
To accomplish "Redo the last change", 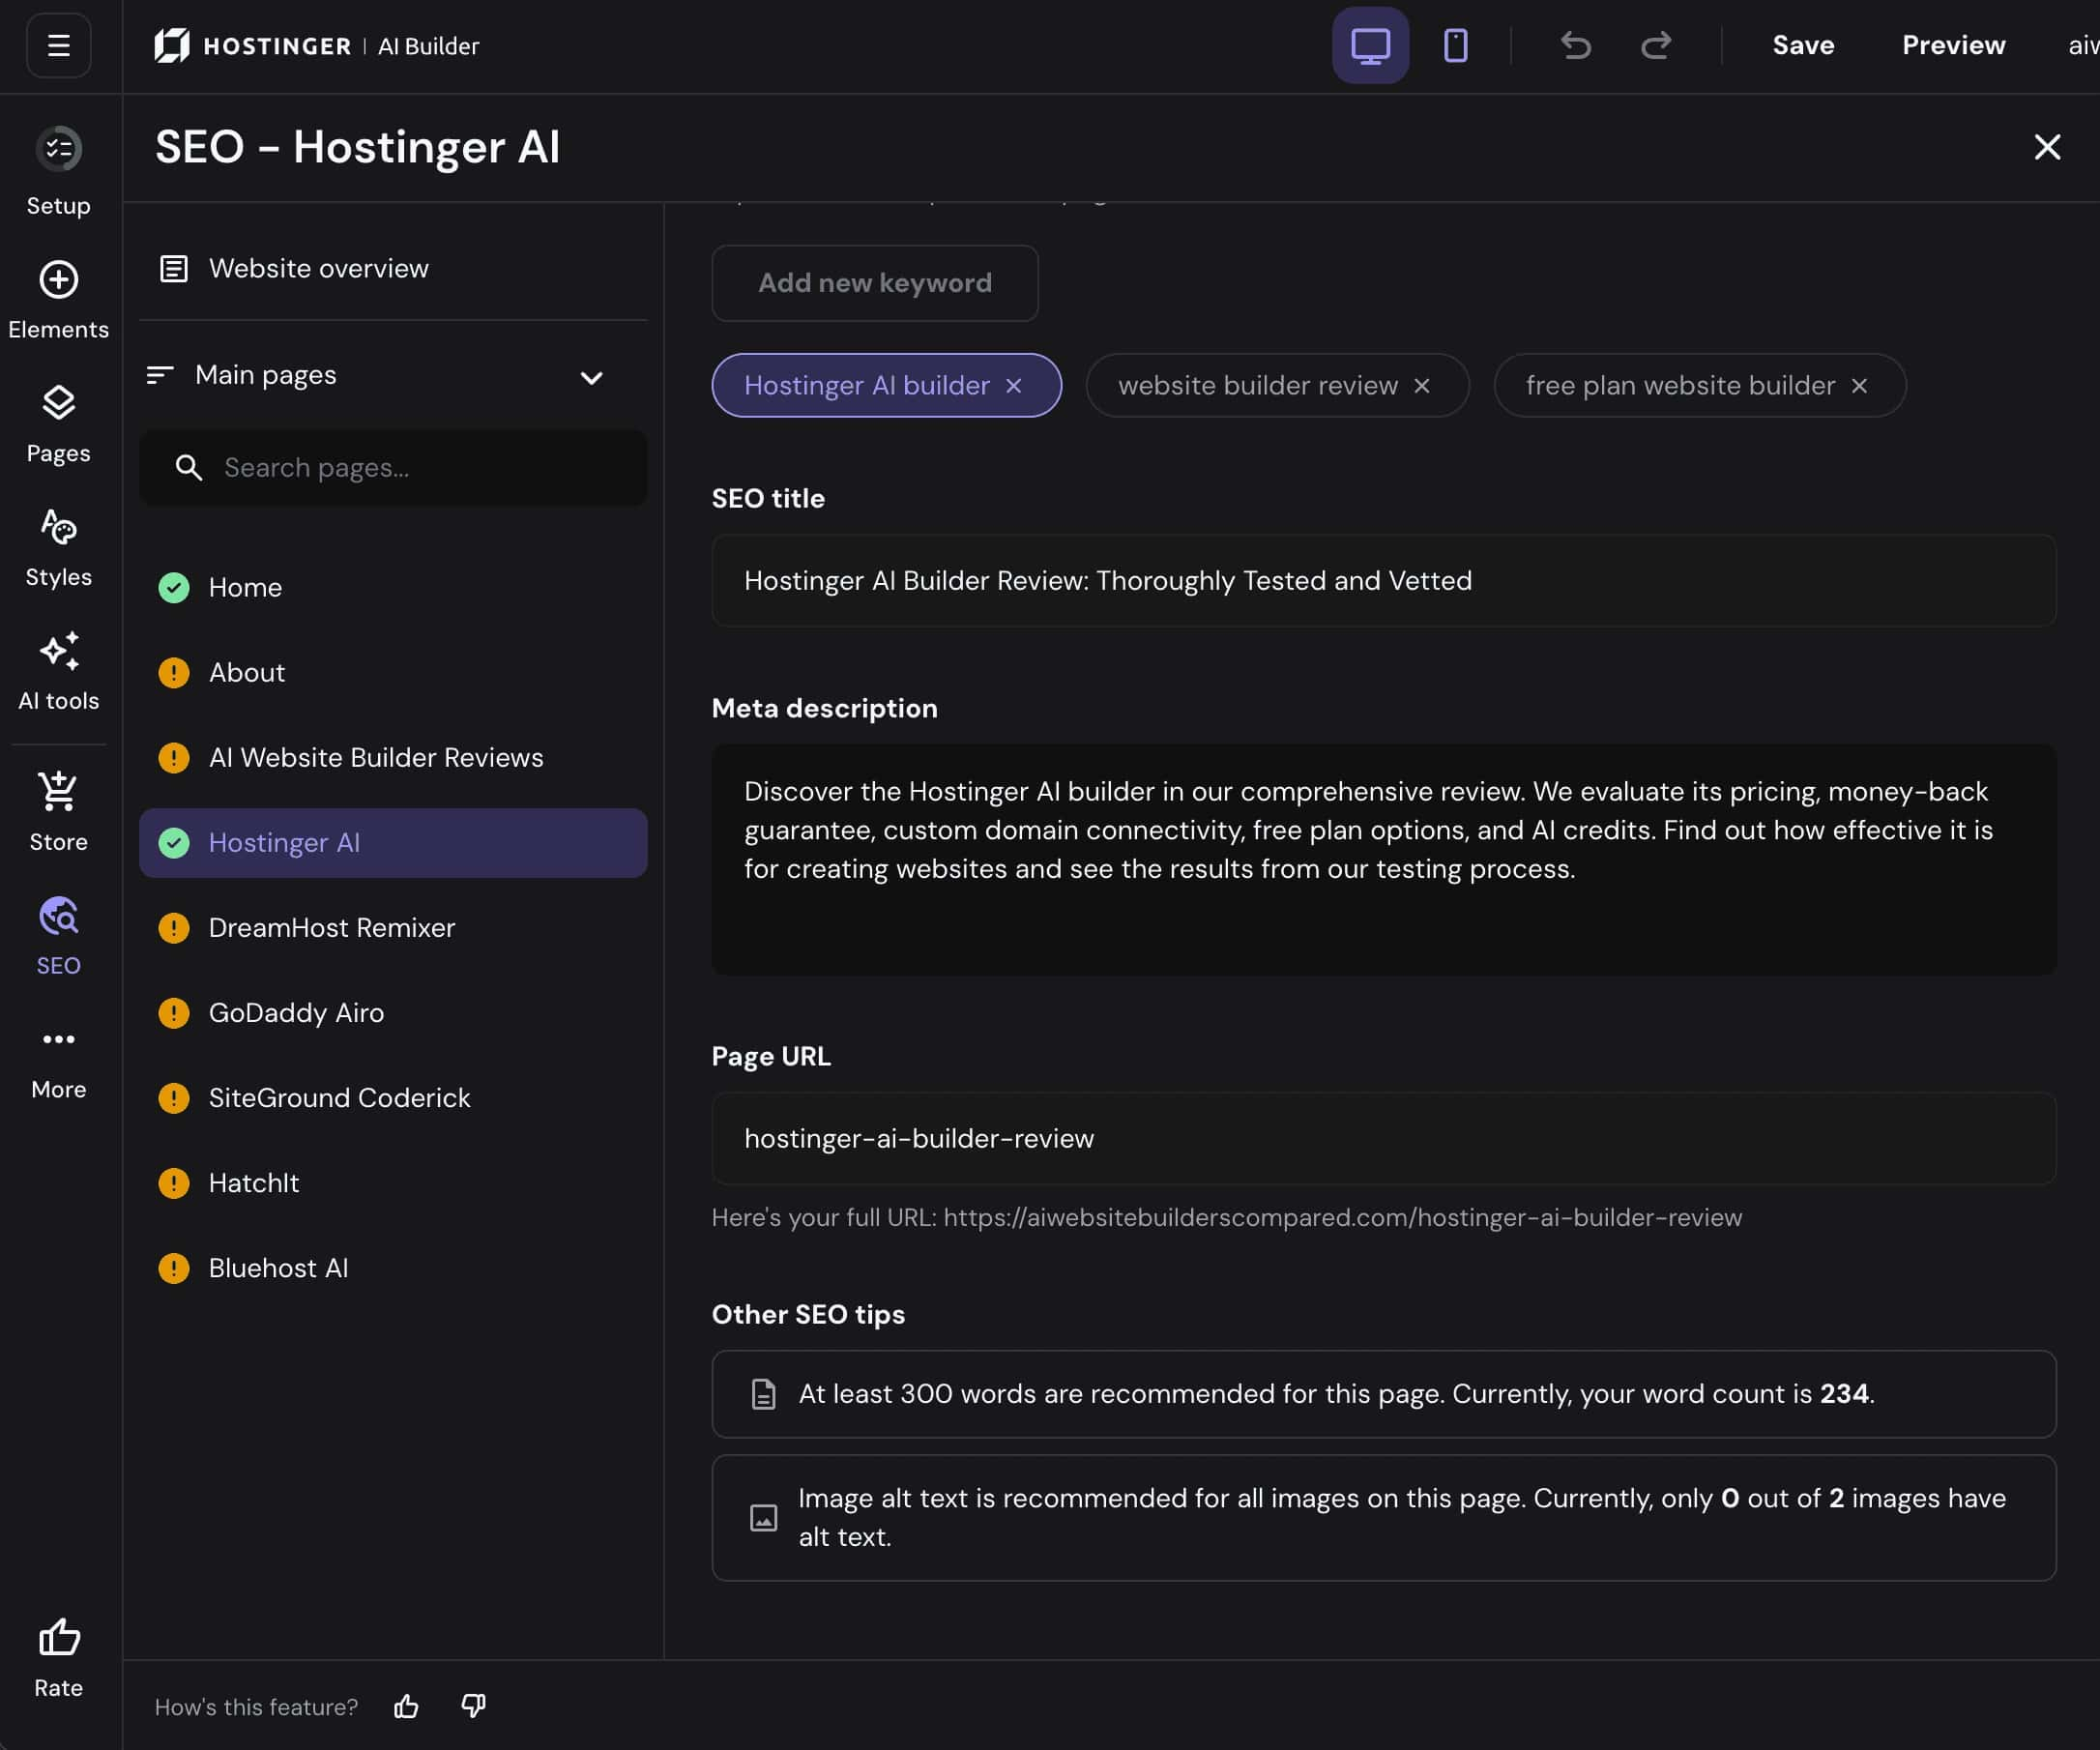I will tap(1656, 46).
